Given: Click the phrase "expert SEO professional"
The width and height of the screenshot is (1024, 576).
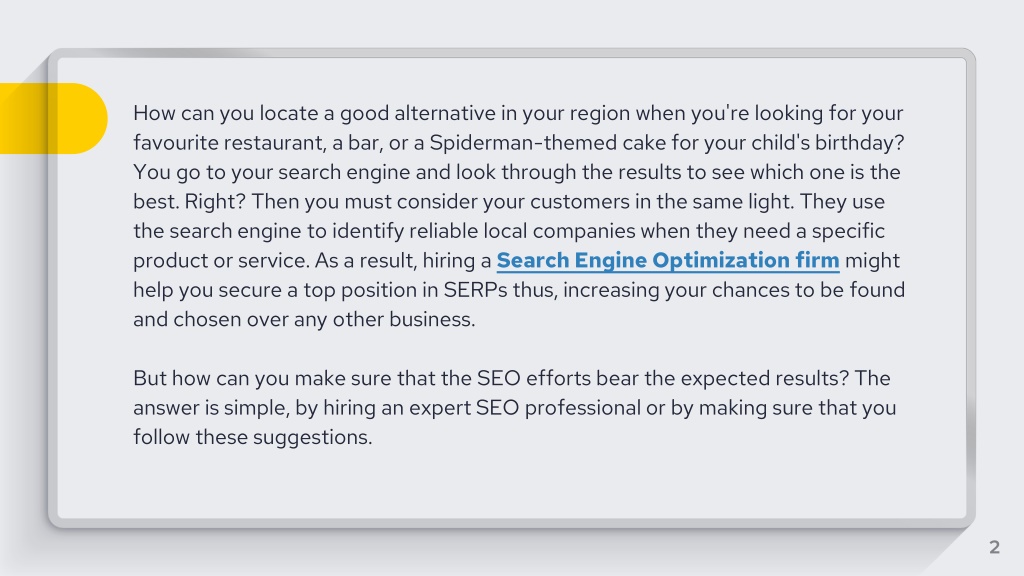Looking at the screenshot, I should 525,408.
